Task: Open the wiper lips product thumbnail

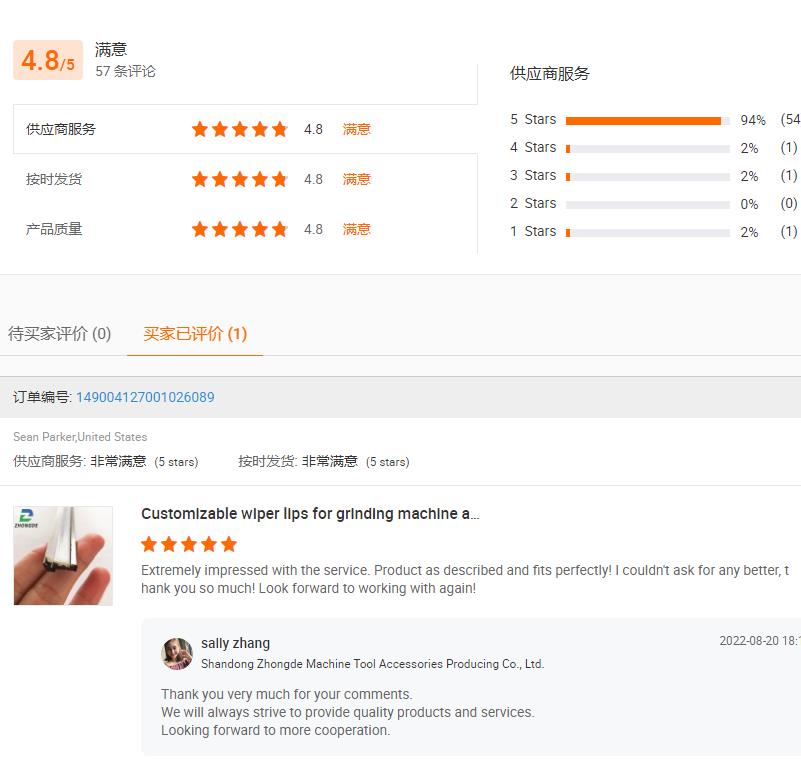Action: 63,556
